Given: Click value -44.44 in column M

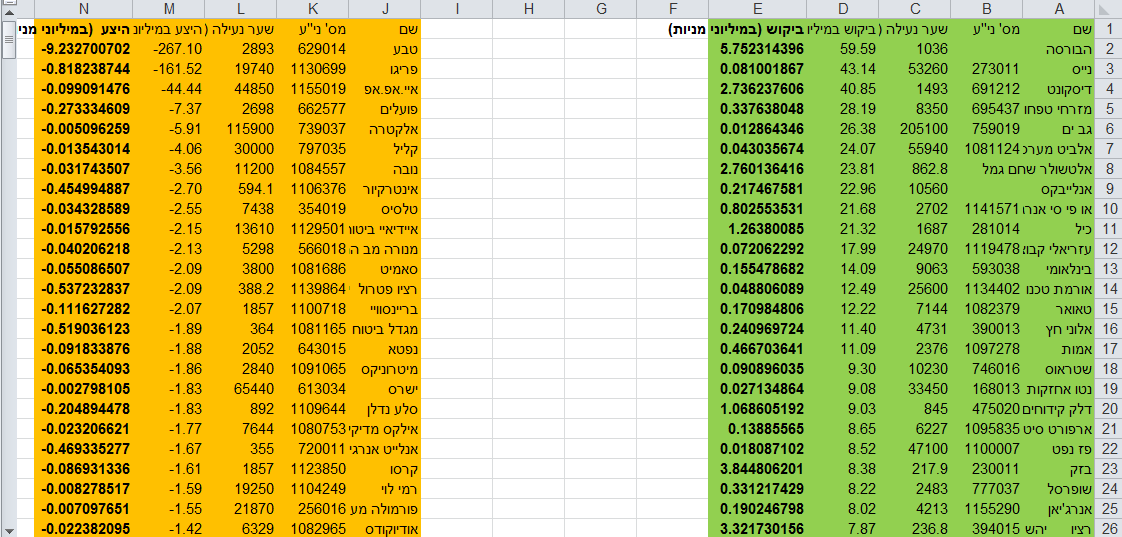Looking at the screenshot, I should (x=169, y=90).
